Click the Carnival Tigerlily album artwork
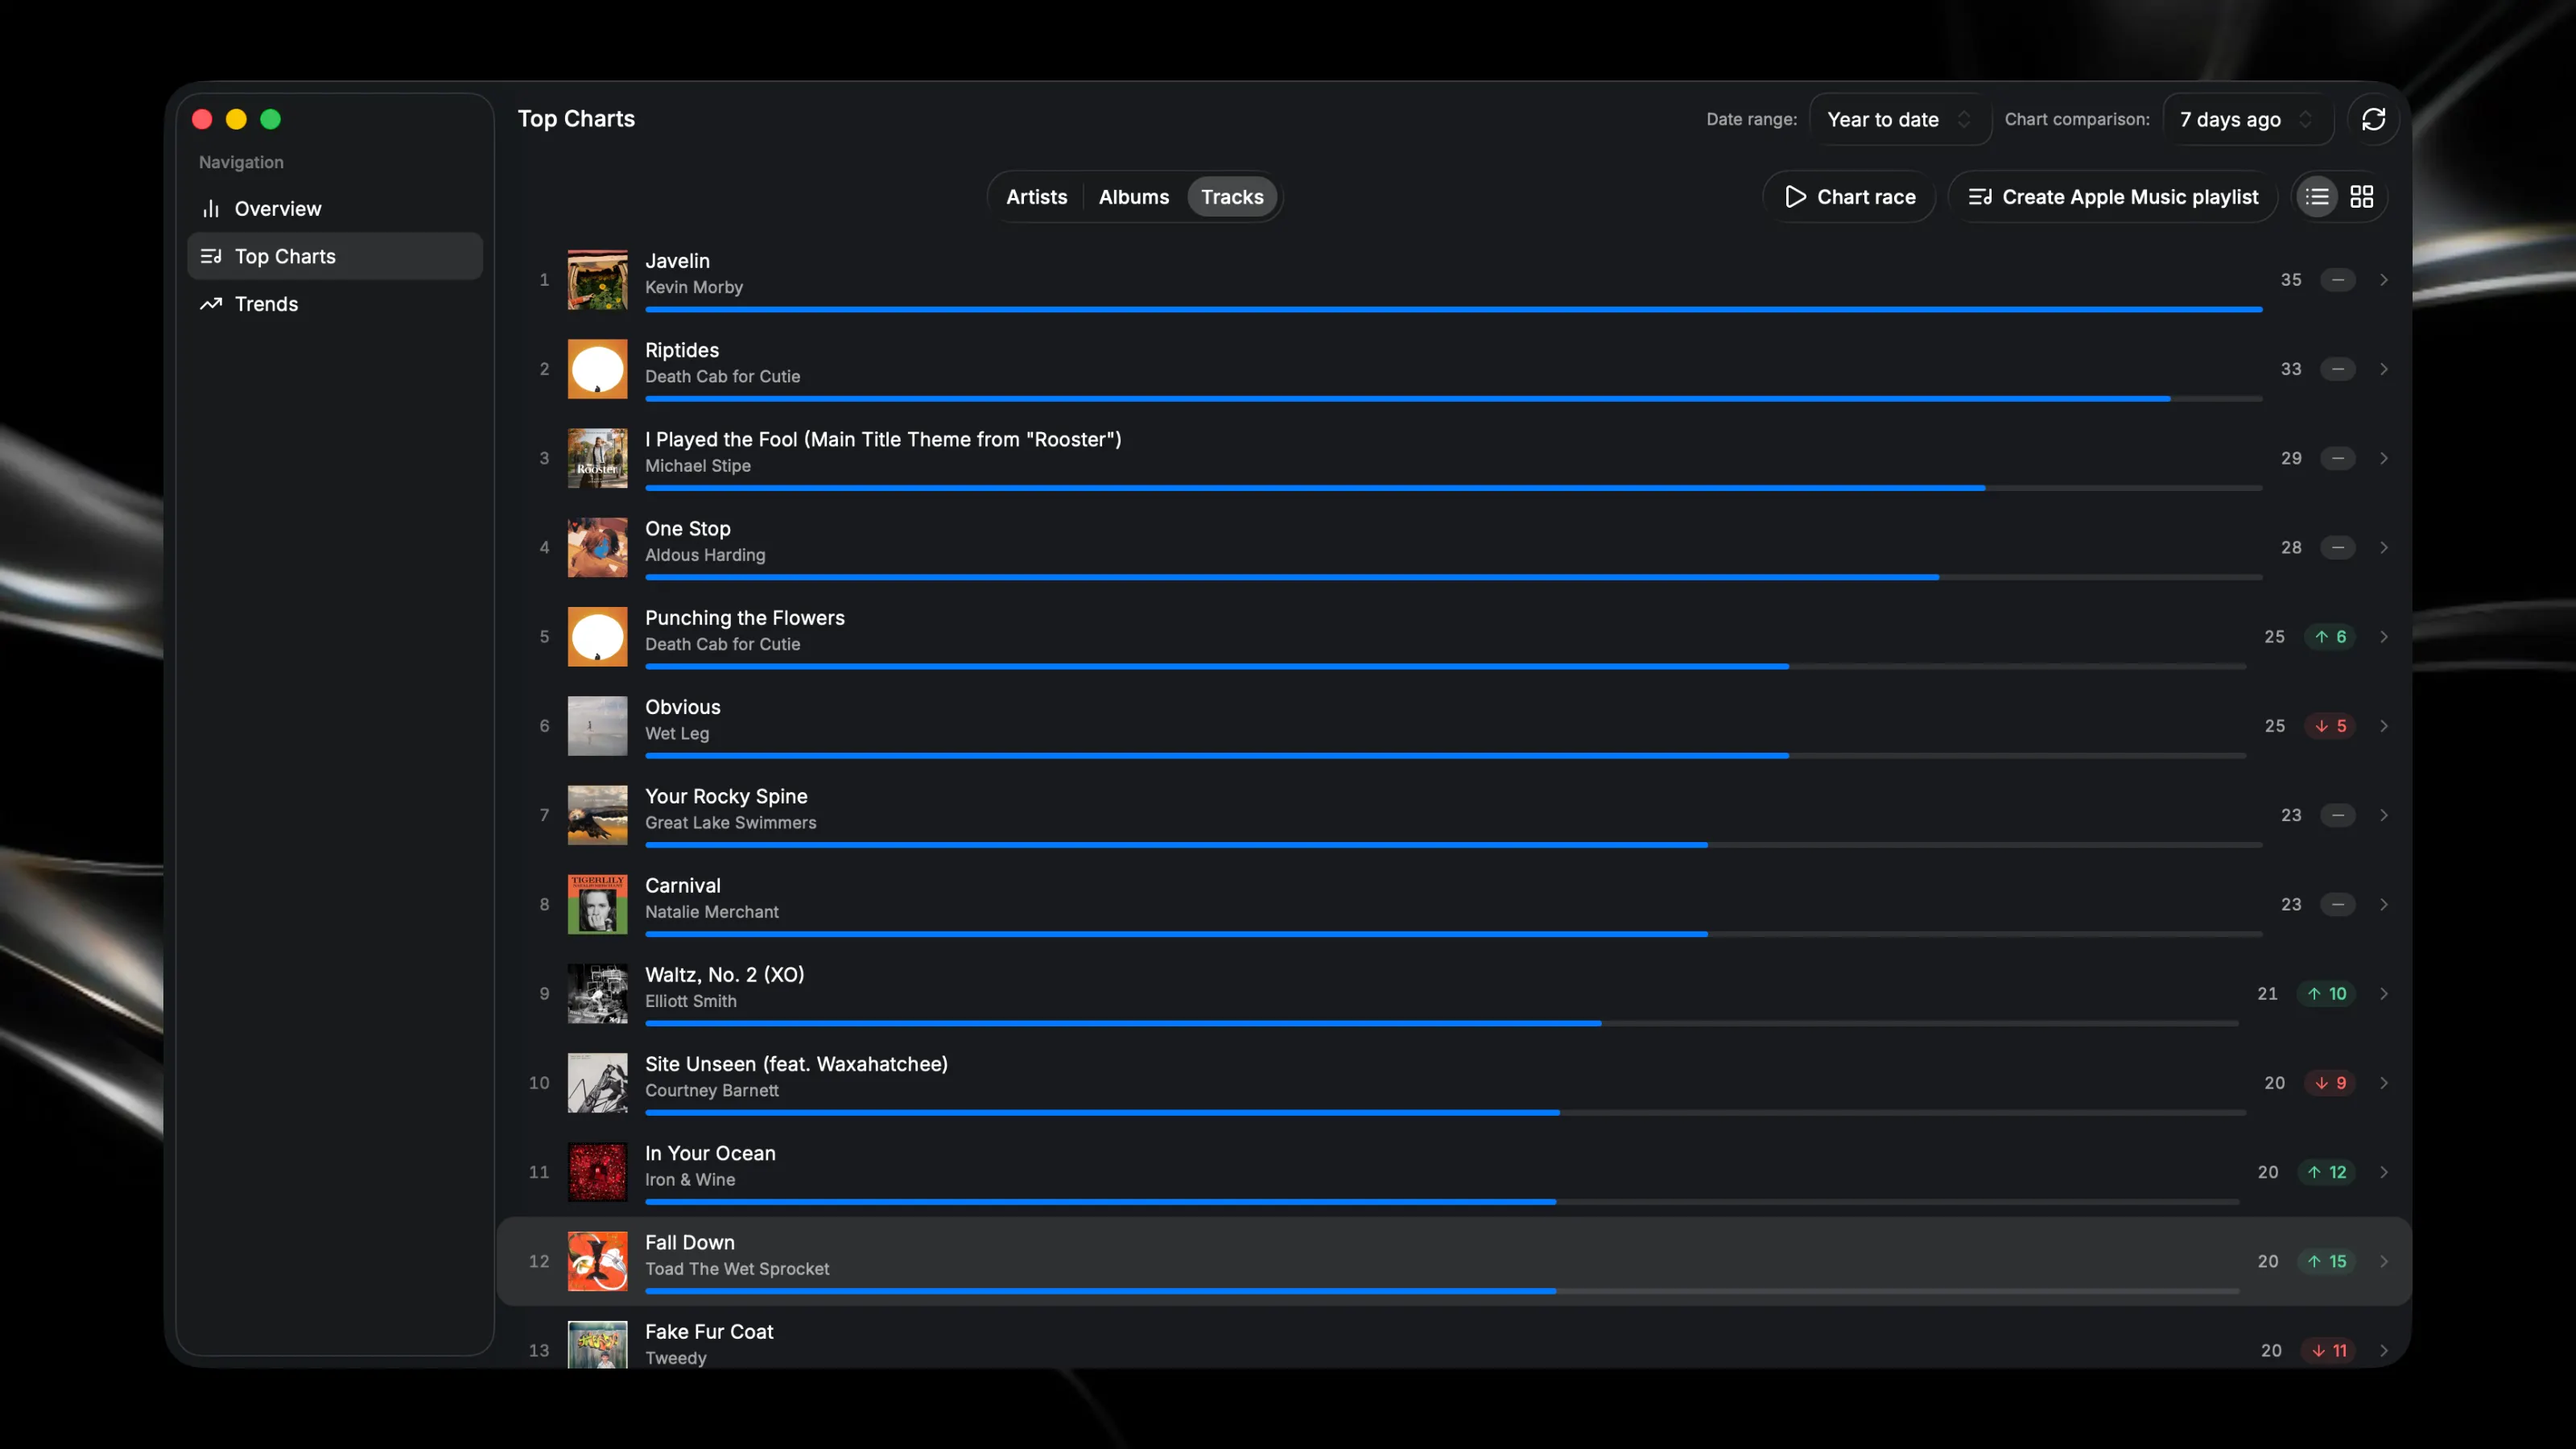Image resolution: width=2576 pixels, height=1449 pixels. point(597,904)
